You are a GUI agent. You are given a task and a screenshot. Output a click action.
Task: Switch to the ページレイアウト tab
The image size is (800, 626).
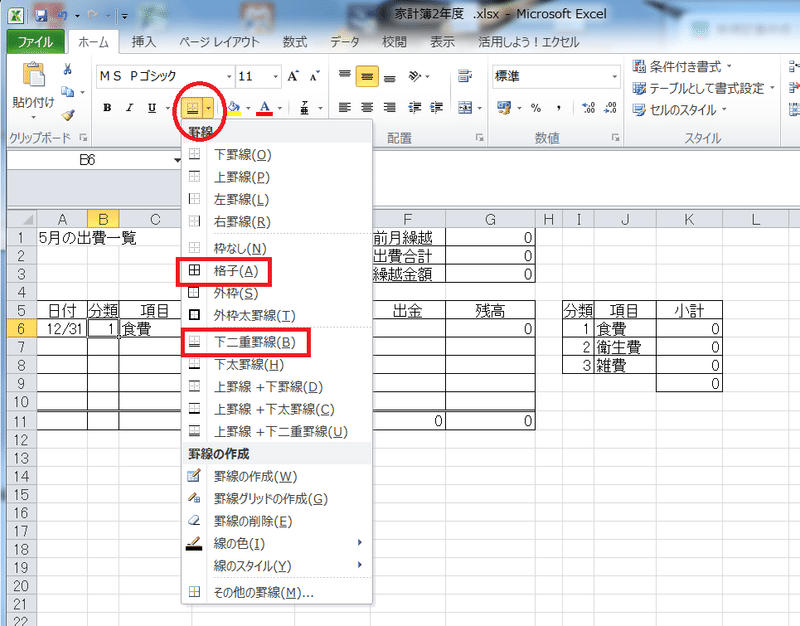[219, 42]
